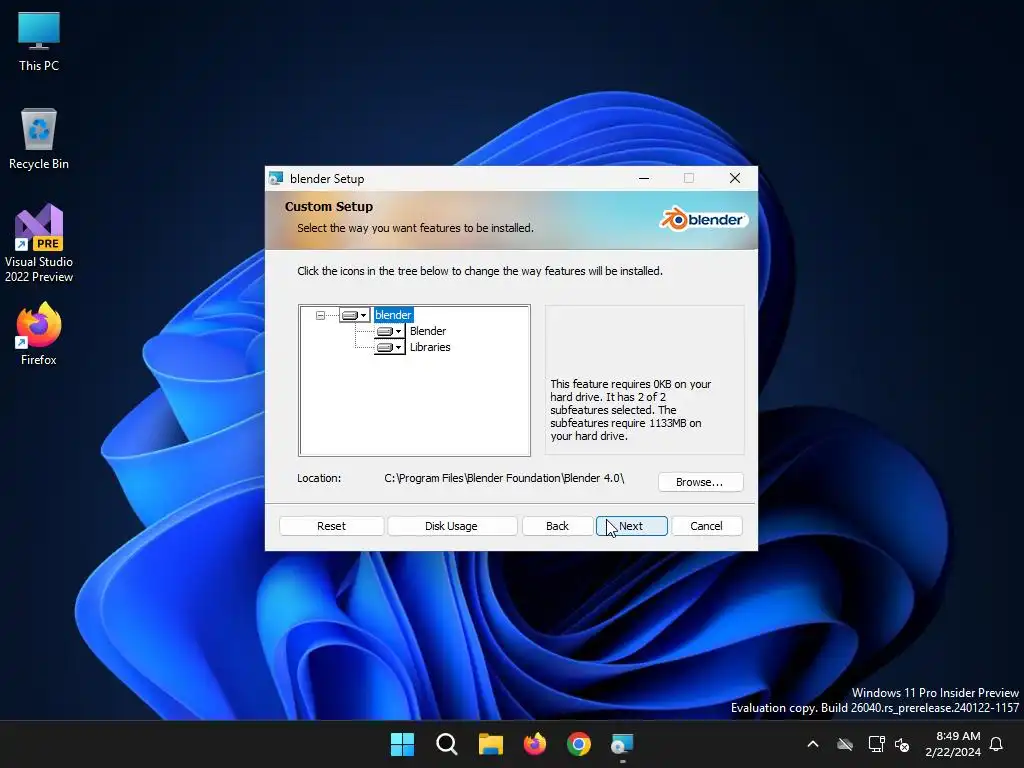Open taskbar Search
This screenshot has width=1024, height=768.
[x=447, y=744]
